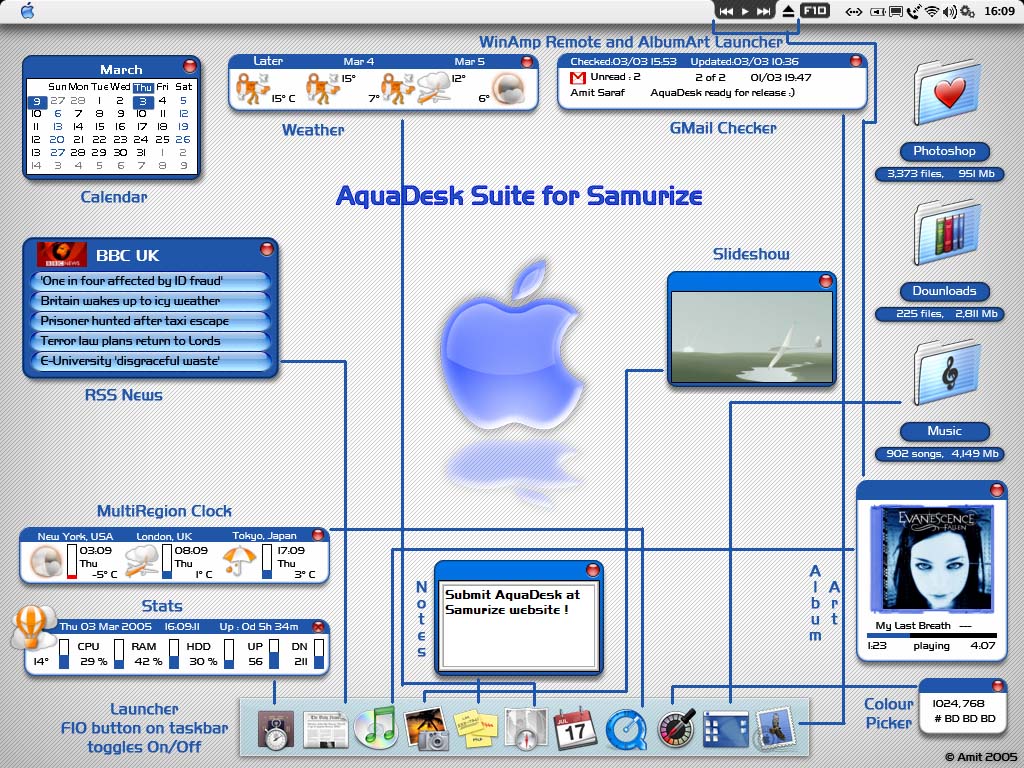Click the Later forecast icon in Weather
Image resolution: width=1024 pixels, height=768 pixels.
click(252, 89)
